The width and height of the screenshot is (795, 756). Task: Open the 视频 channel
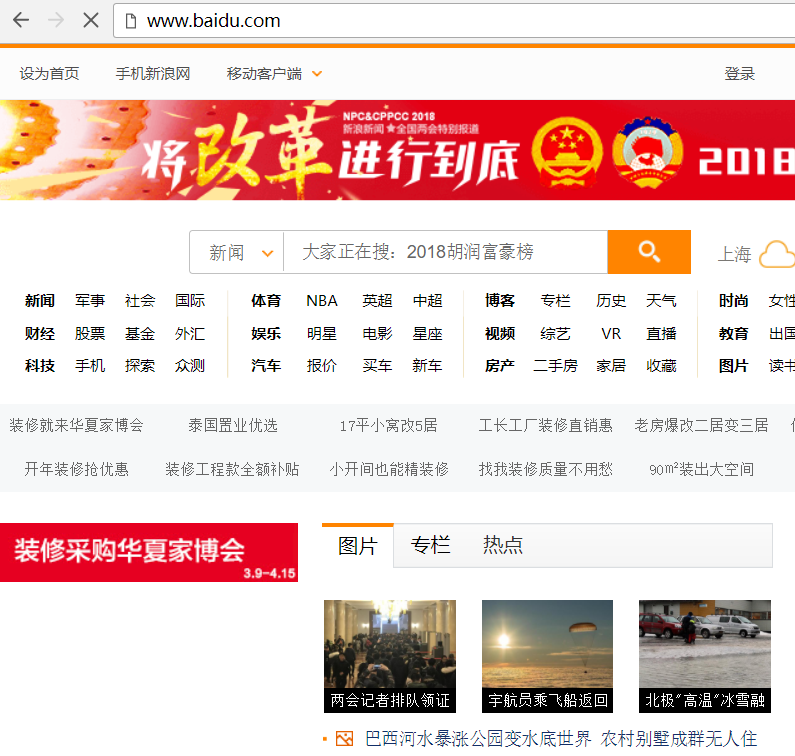point(500,334)
